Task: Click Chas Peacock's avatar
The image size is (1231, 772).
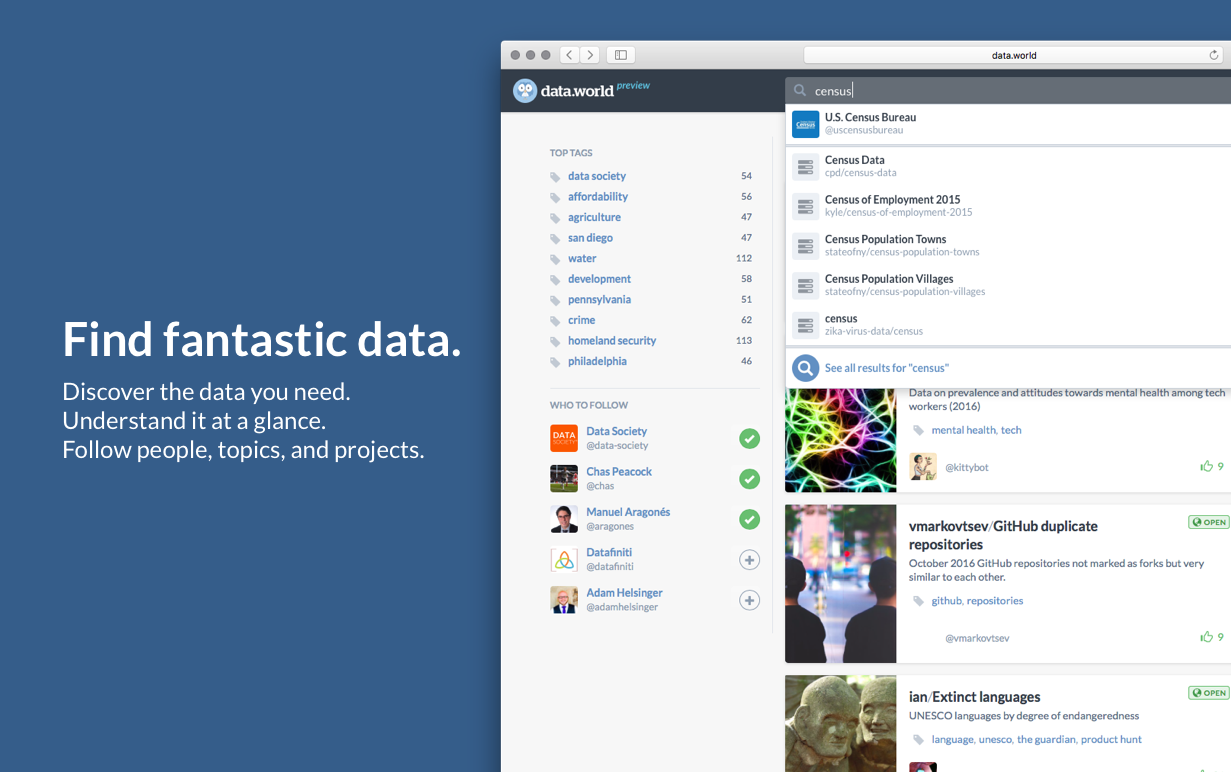Action: (x=564, y=478)
